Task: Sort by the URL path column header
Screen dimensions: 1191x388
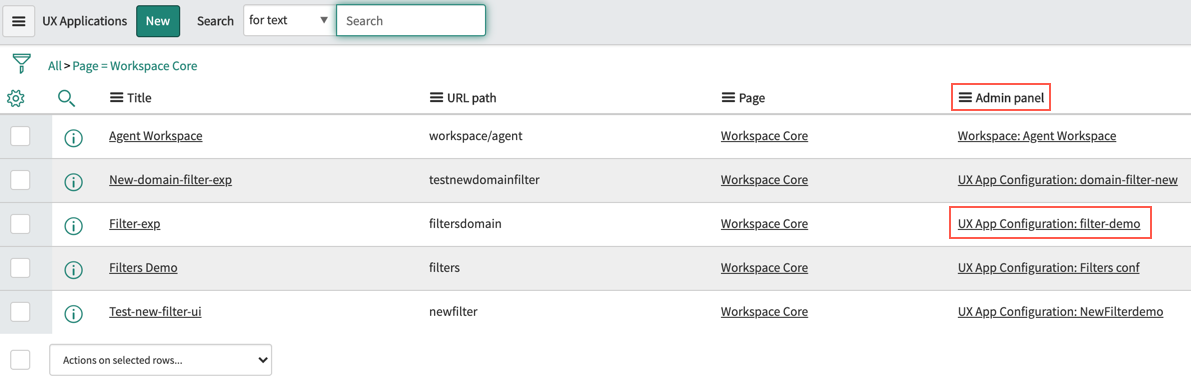Action: point(472,98)
